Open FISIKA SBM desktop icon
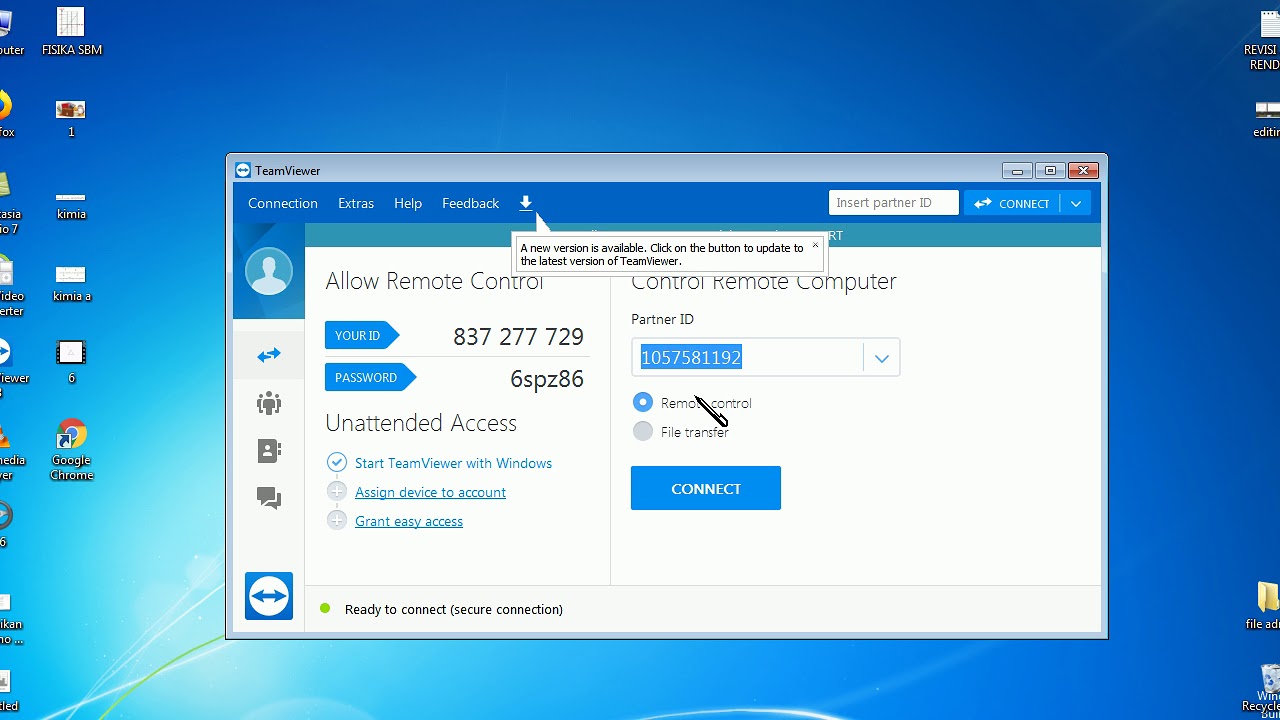This screenshot has width=1280, height=720. coord(71,31)
